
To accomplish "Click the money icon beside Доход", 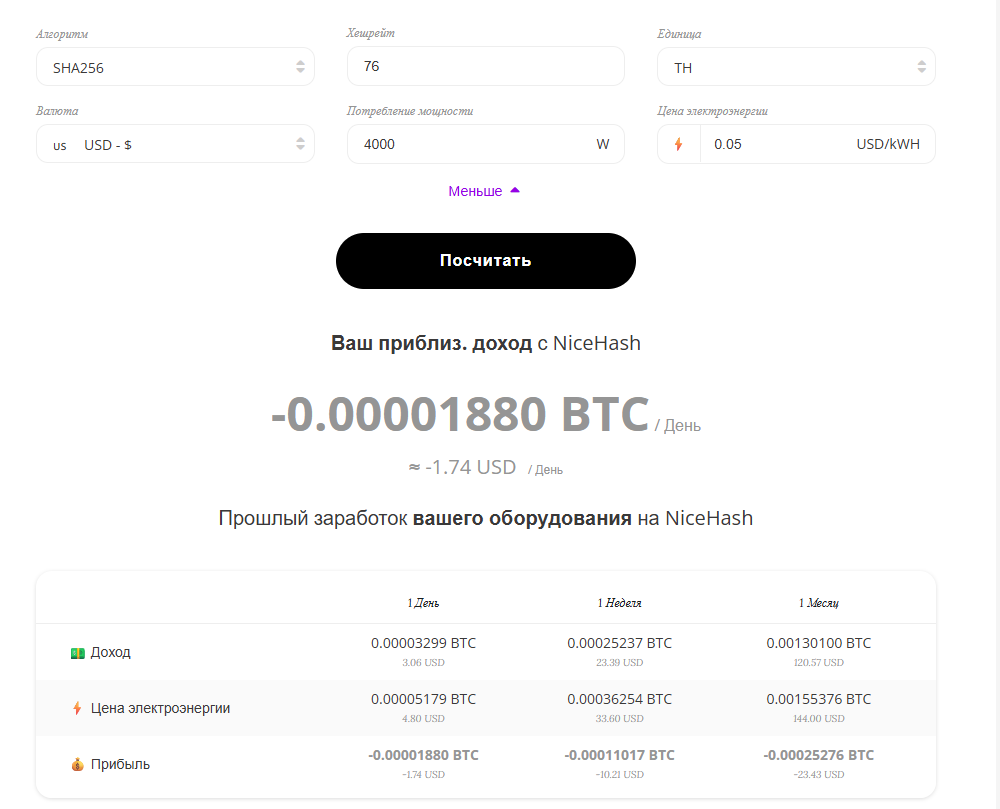I will tap(77, 653).
